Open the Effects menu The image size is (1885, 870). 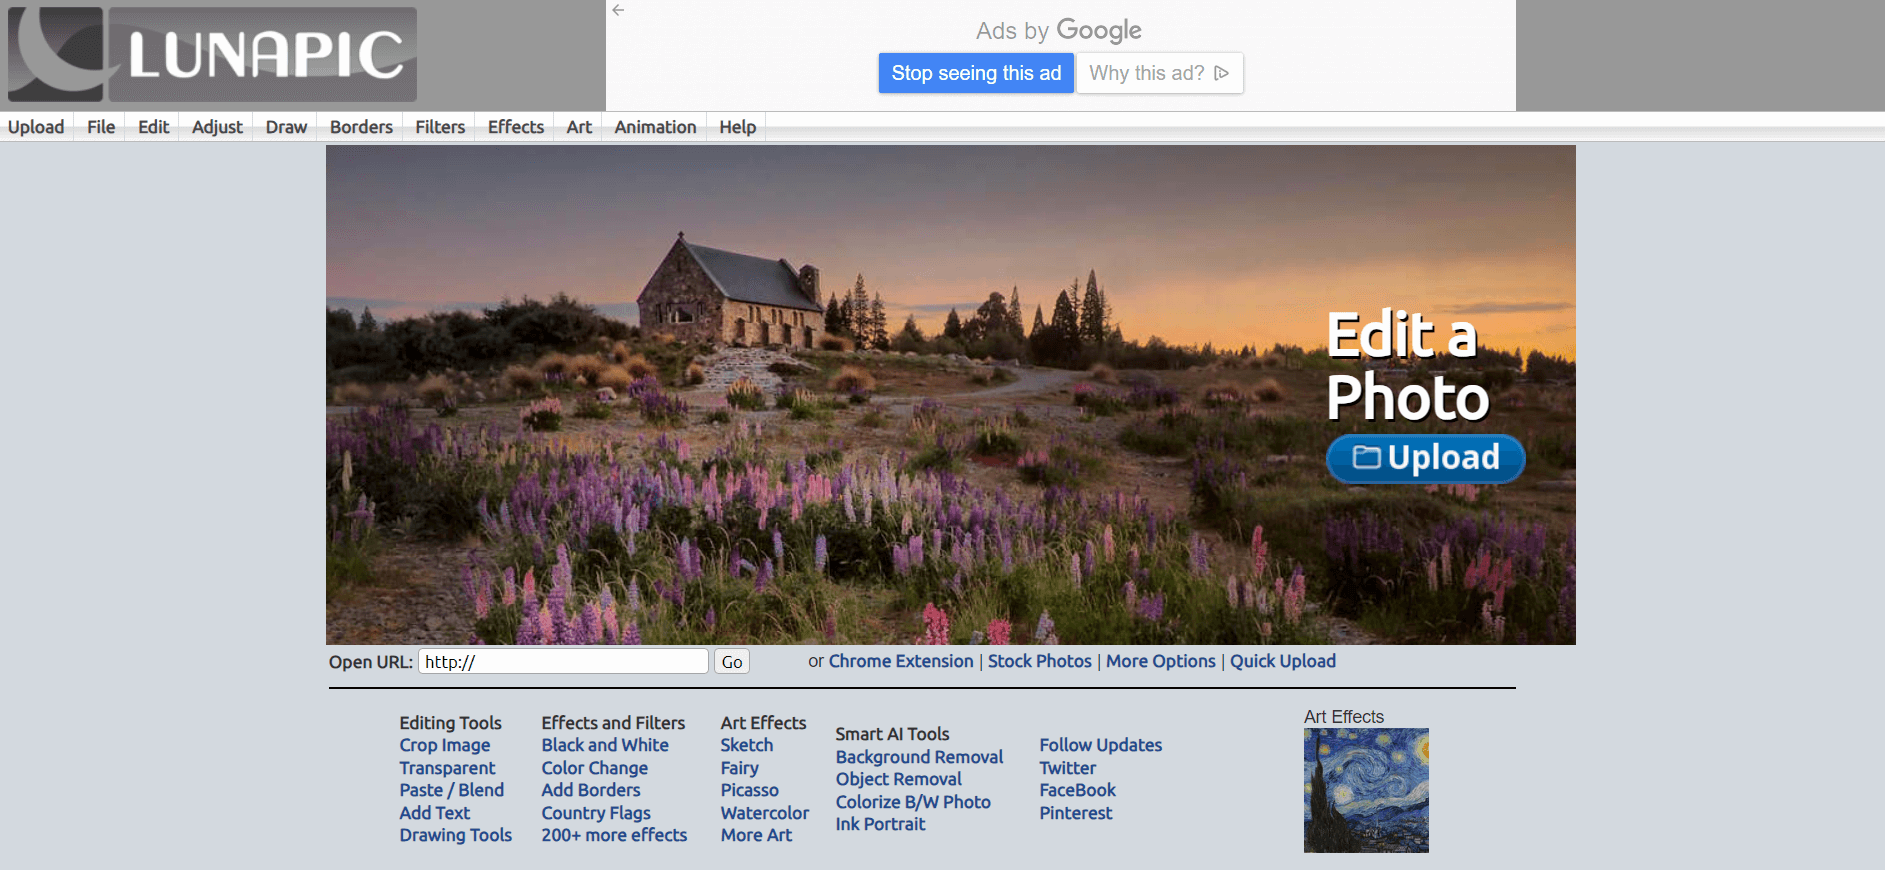point(516,127)
